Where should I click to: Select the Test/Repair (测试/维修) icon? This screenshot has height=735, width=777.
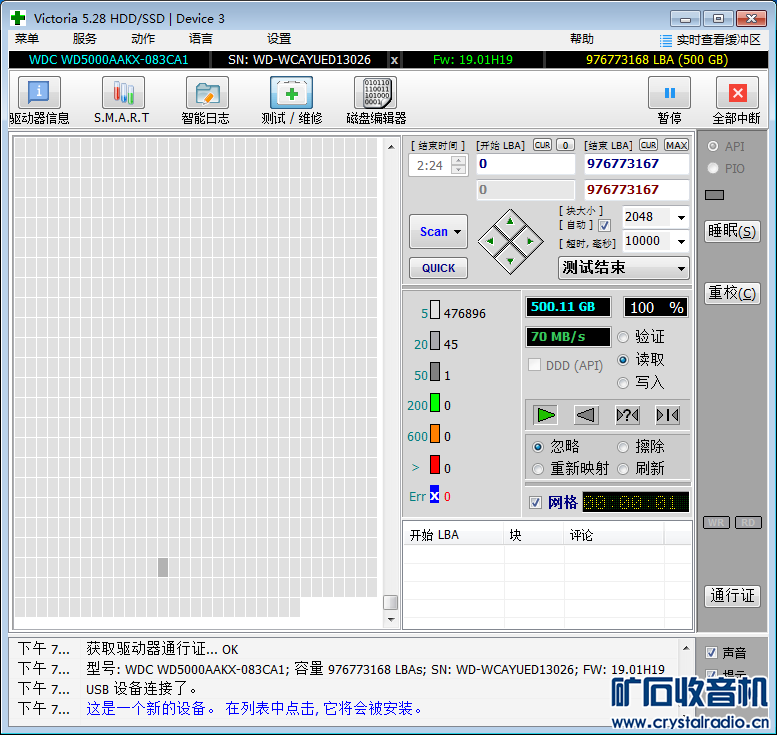291,92
